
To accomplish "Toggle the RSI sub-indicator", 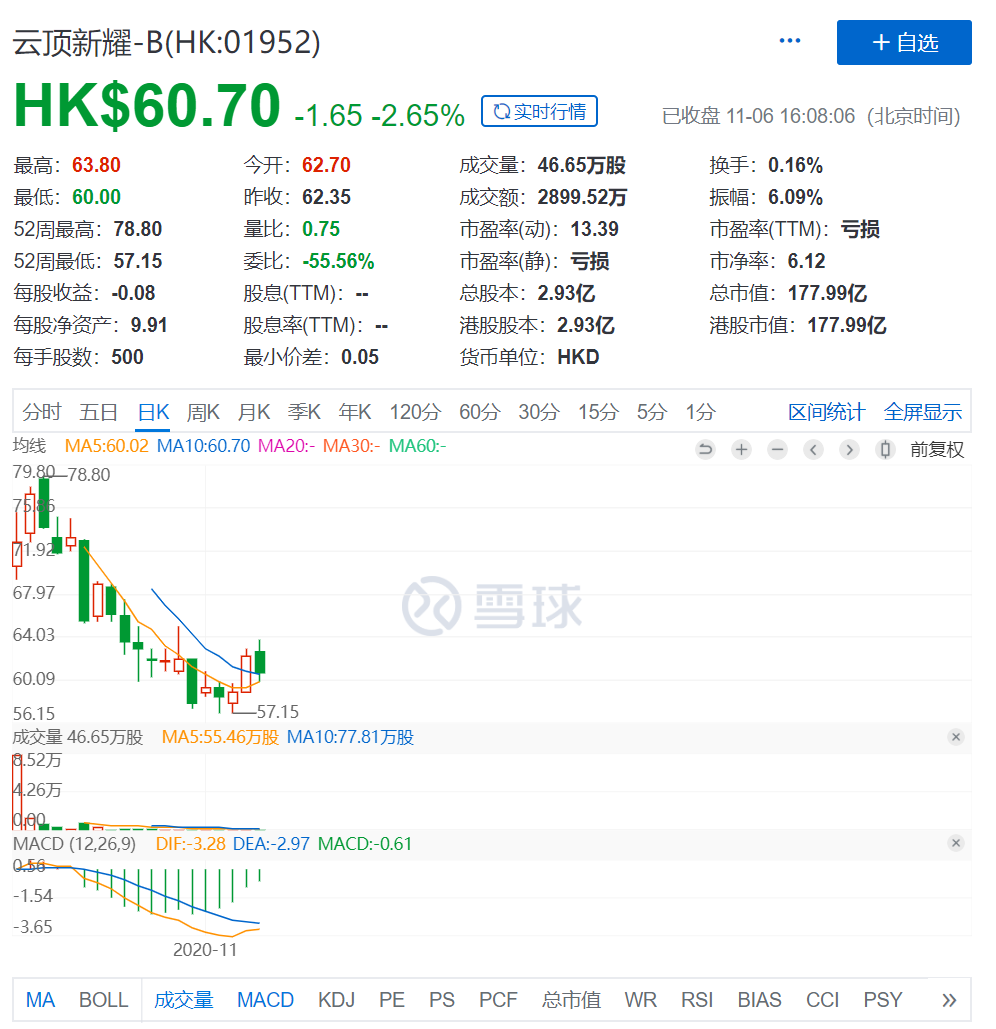I will click(x=697, y=999).
